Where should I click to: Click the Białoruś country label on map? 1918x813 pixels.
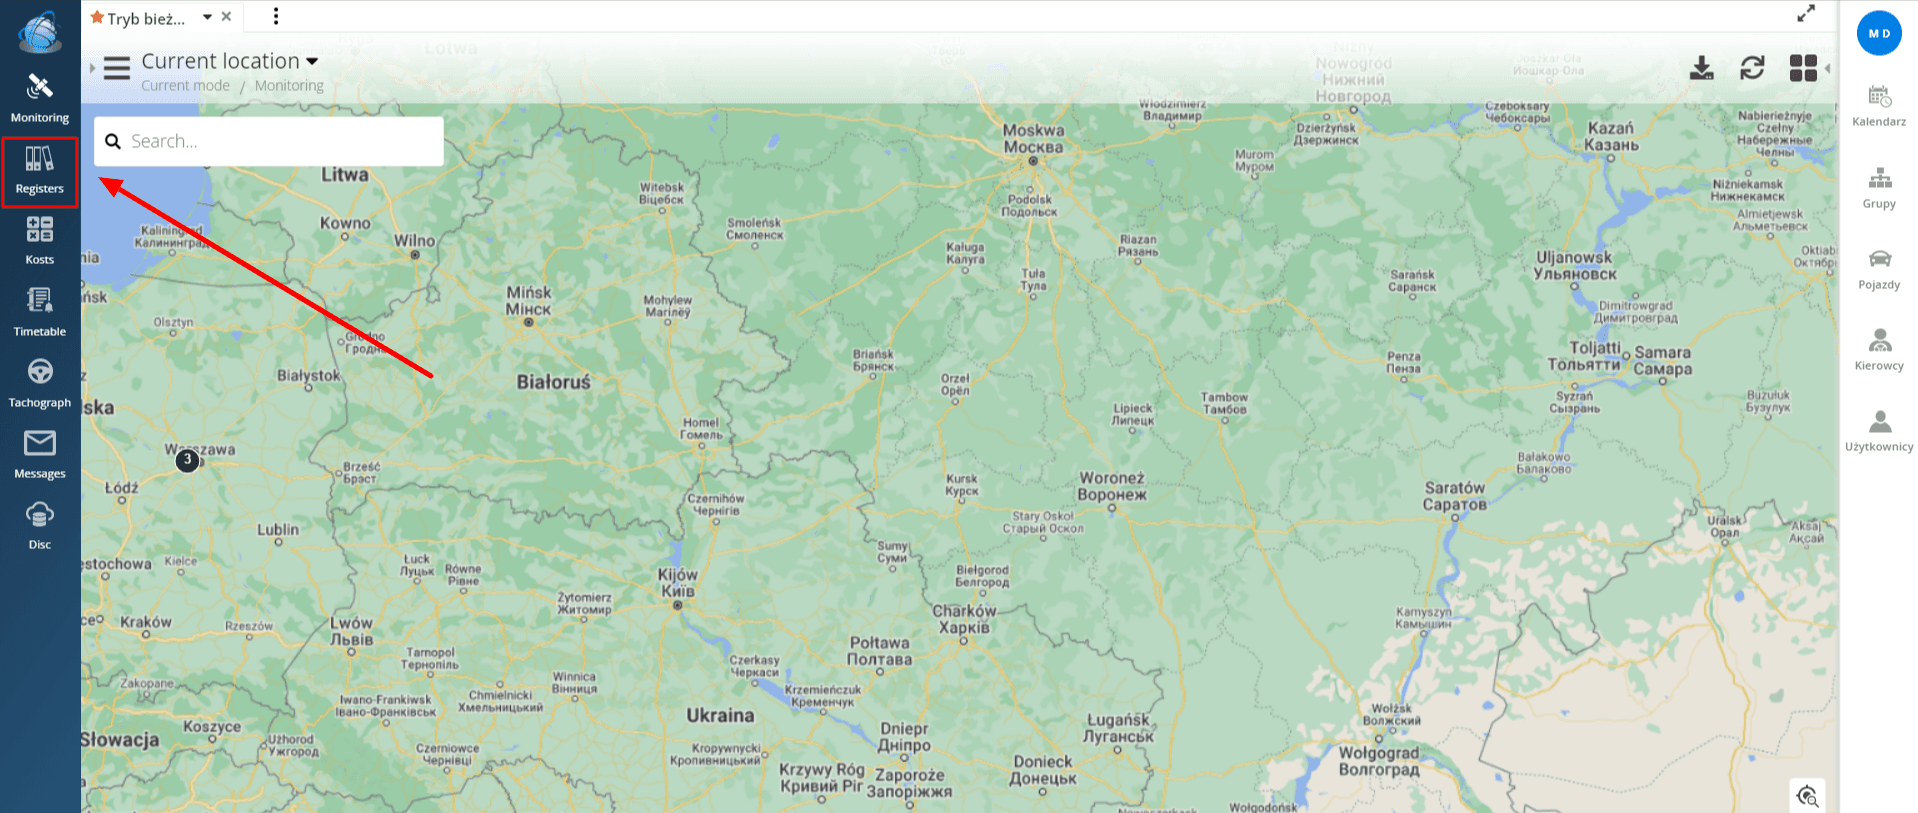point(553,382)
